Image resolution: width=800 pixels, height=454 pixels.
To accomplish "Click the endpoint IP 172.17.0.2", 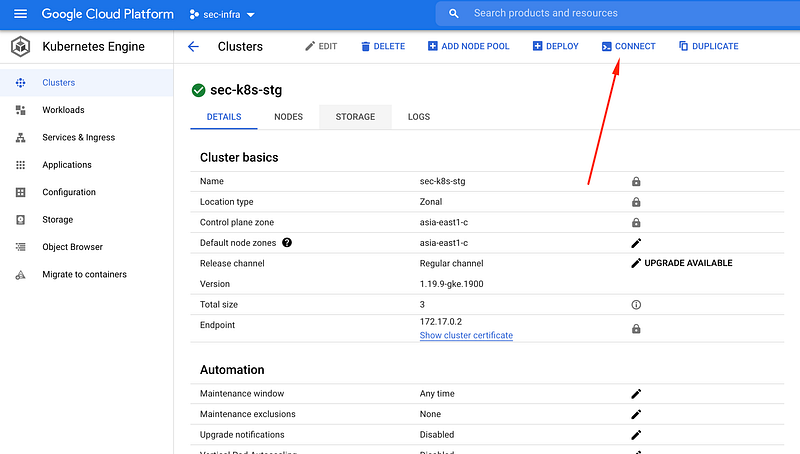I will [440, 321].
